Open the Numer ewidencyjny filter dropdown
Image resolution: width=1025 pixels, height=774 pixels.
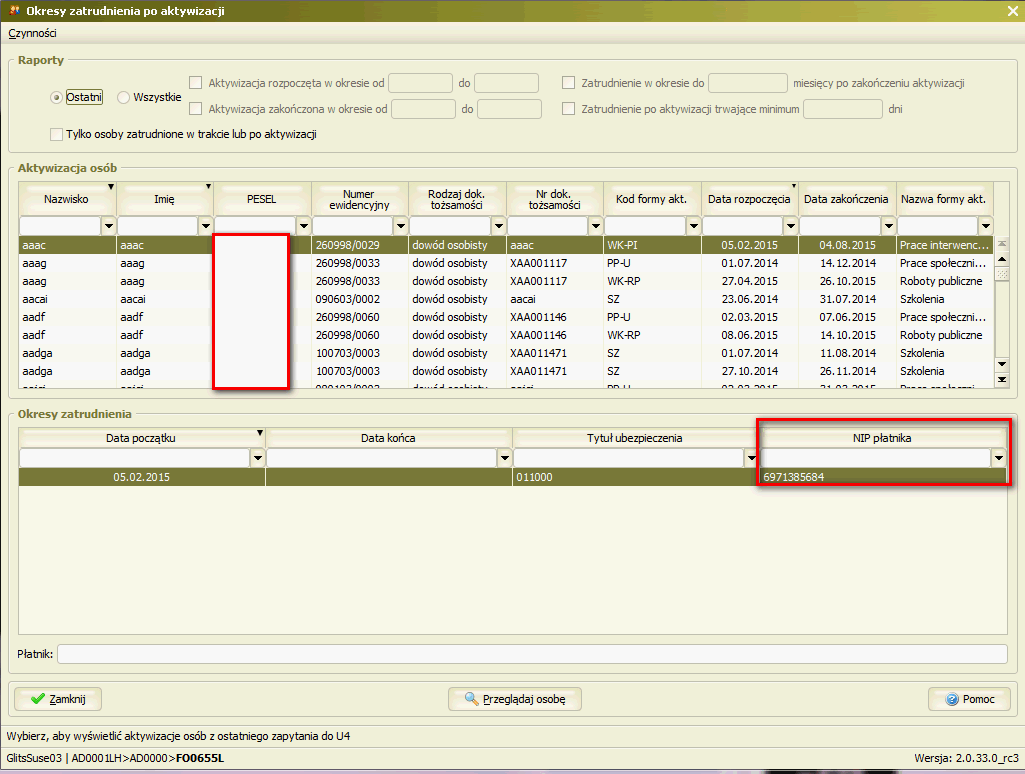point(401,226)
